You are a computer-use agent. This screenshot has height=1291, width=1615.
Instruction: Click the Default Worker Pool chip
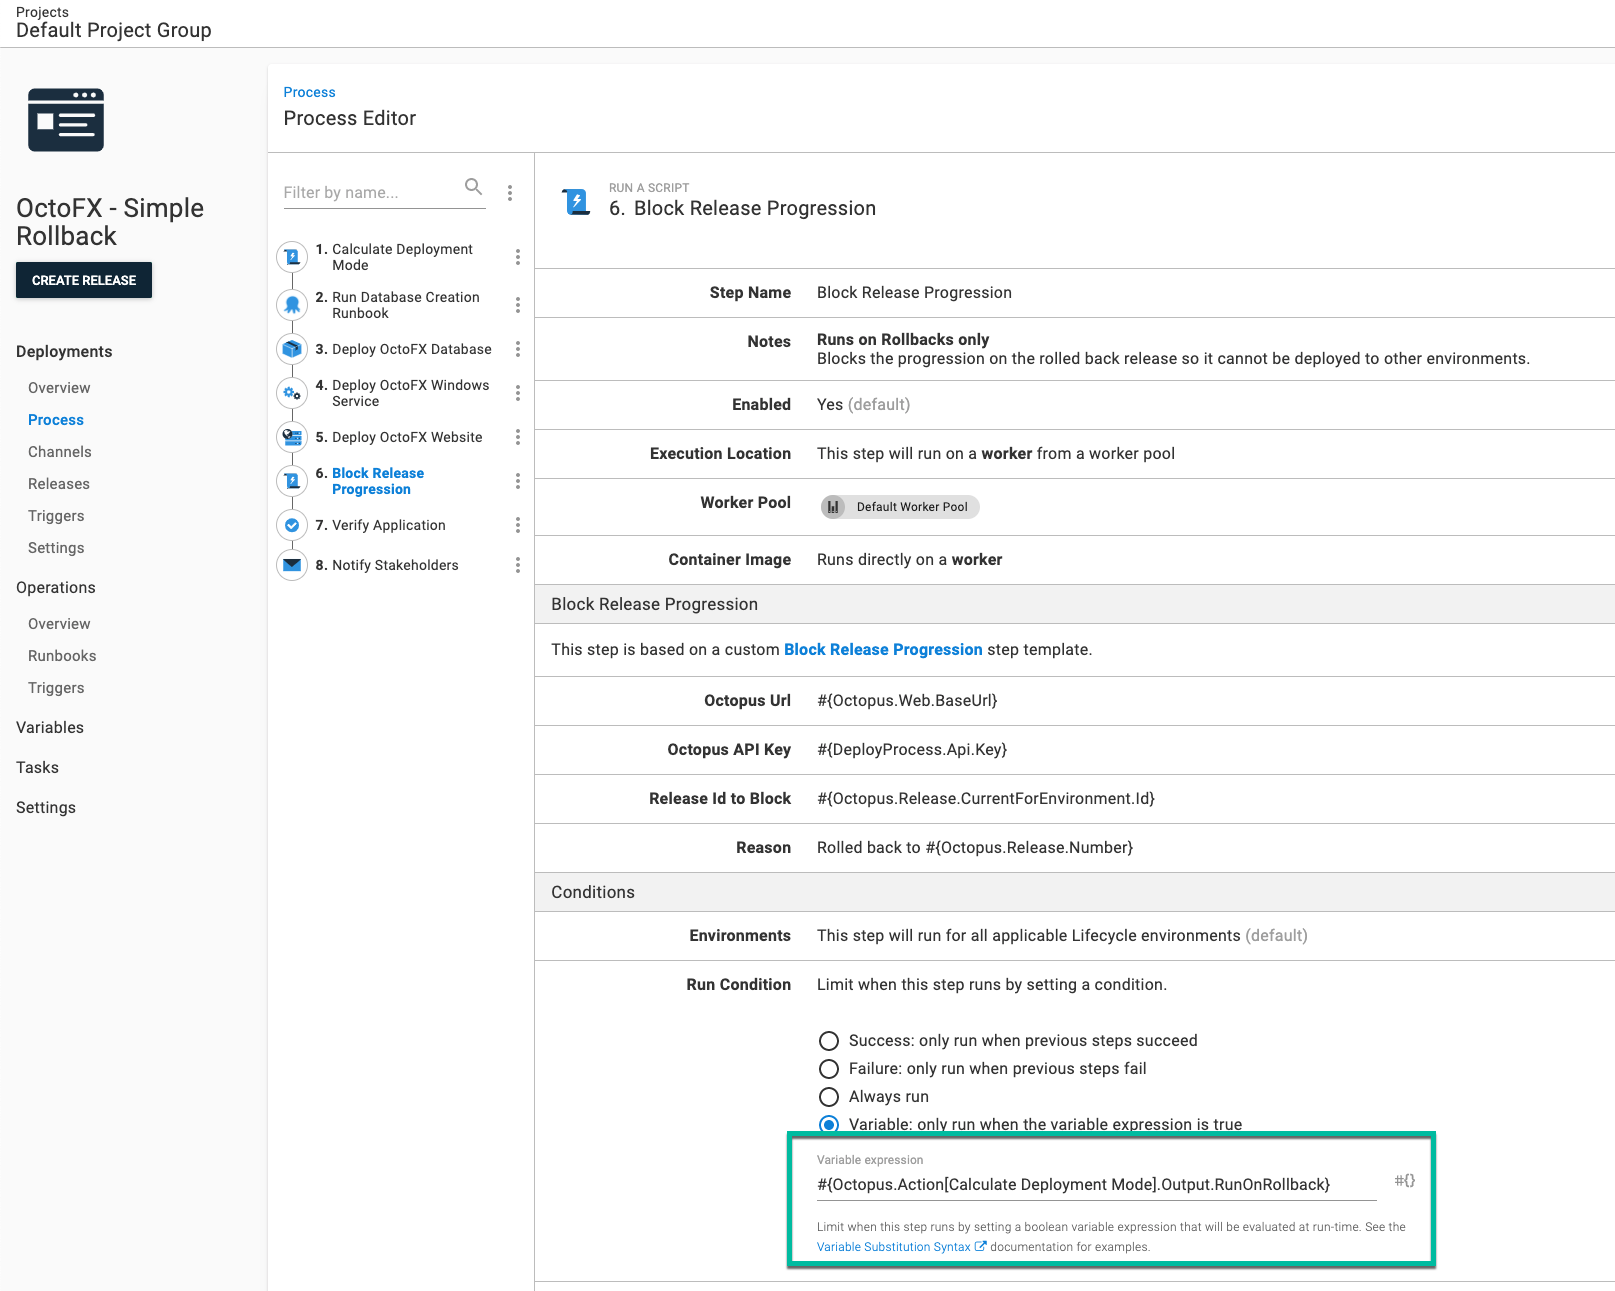click(900, 507)
